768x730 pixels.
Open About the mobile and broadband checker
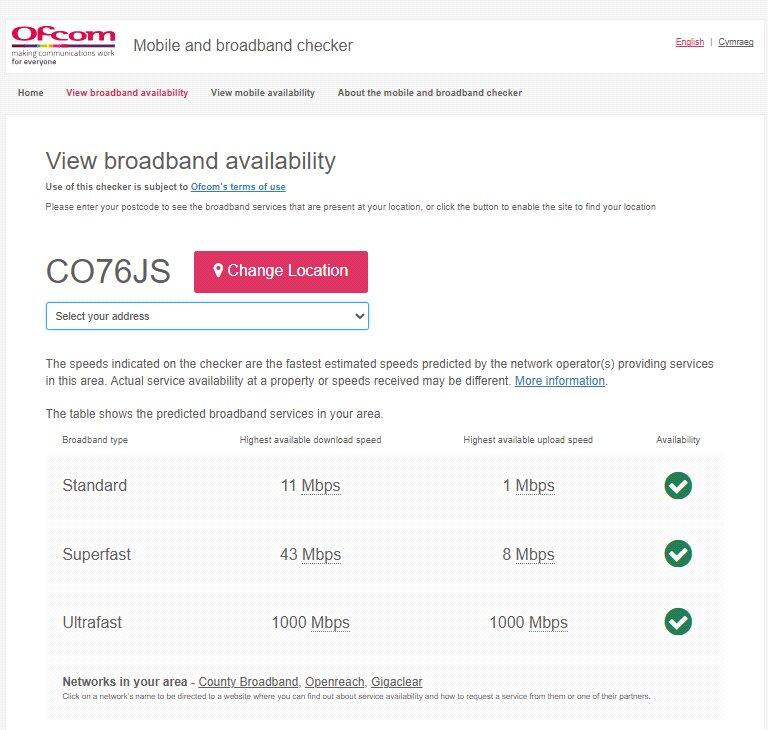430,93
